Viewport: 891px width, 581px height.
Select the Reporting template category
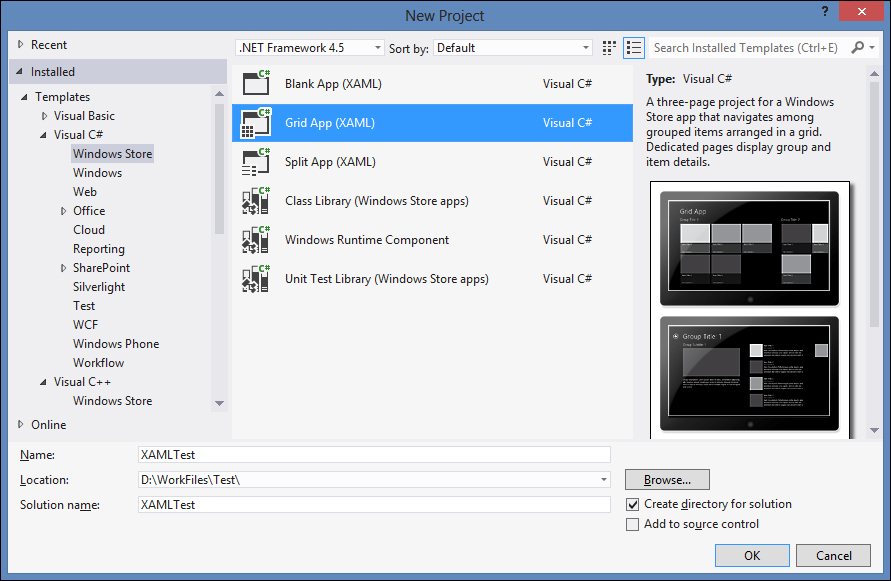99,249
